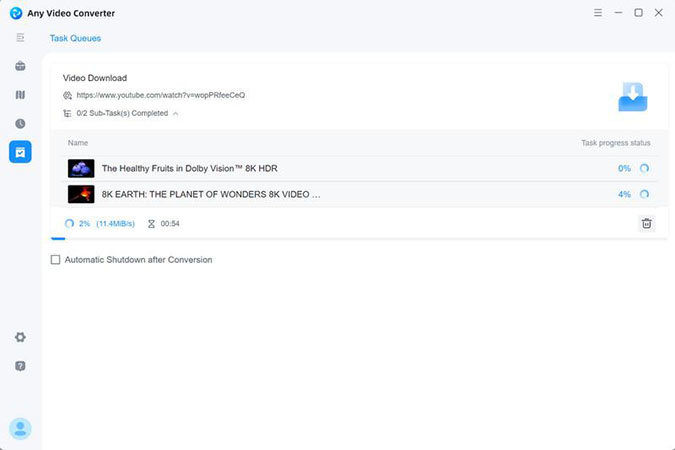Click overall progress spinner near 2%

click(x=69, y=223)
